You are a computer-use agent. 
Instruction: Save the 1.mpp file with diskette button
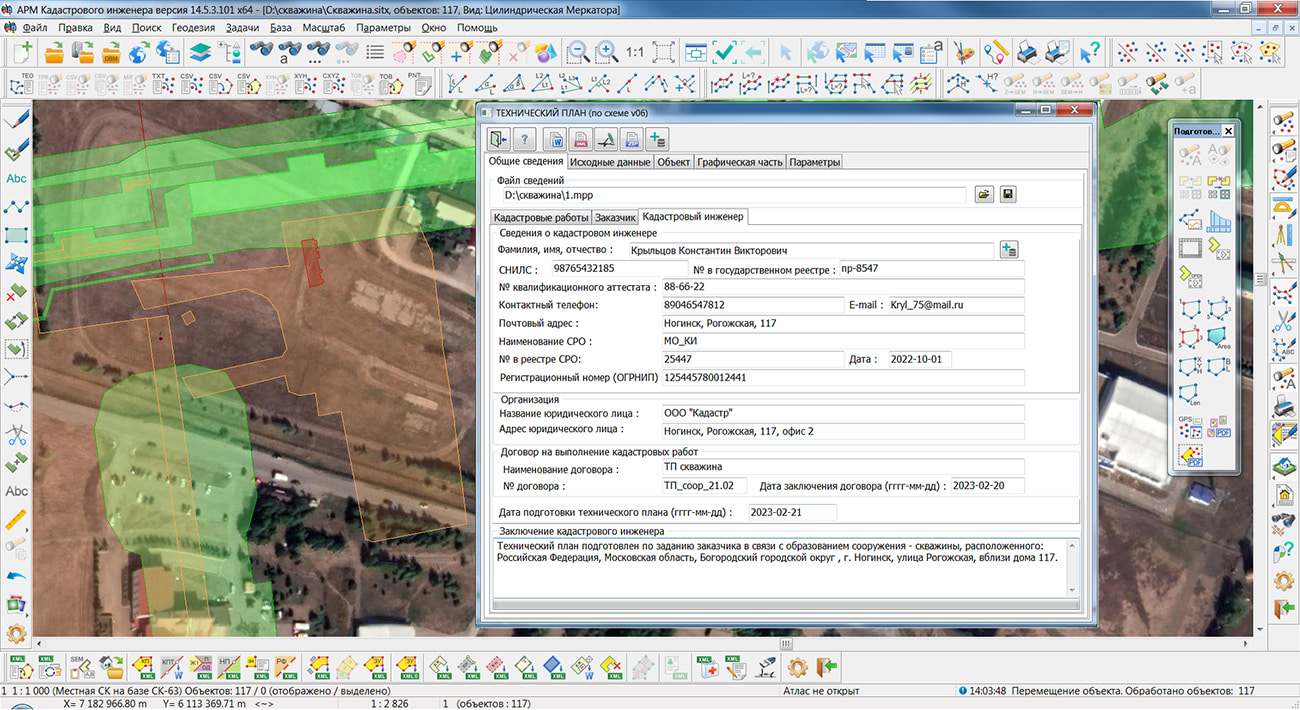tap(1008, 195)
